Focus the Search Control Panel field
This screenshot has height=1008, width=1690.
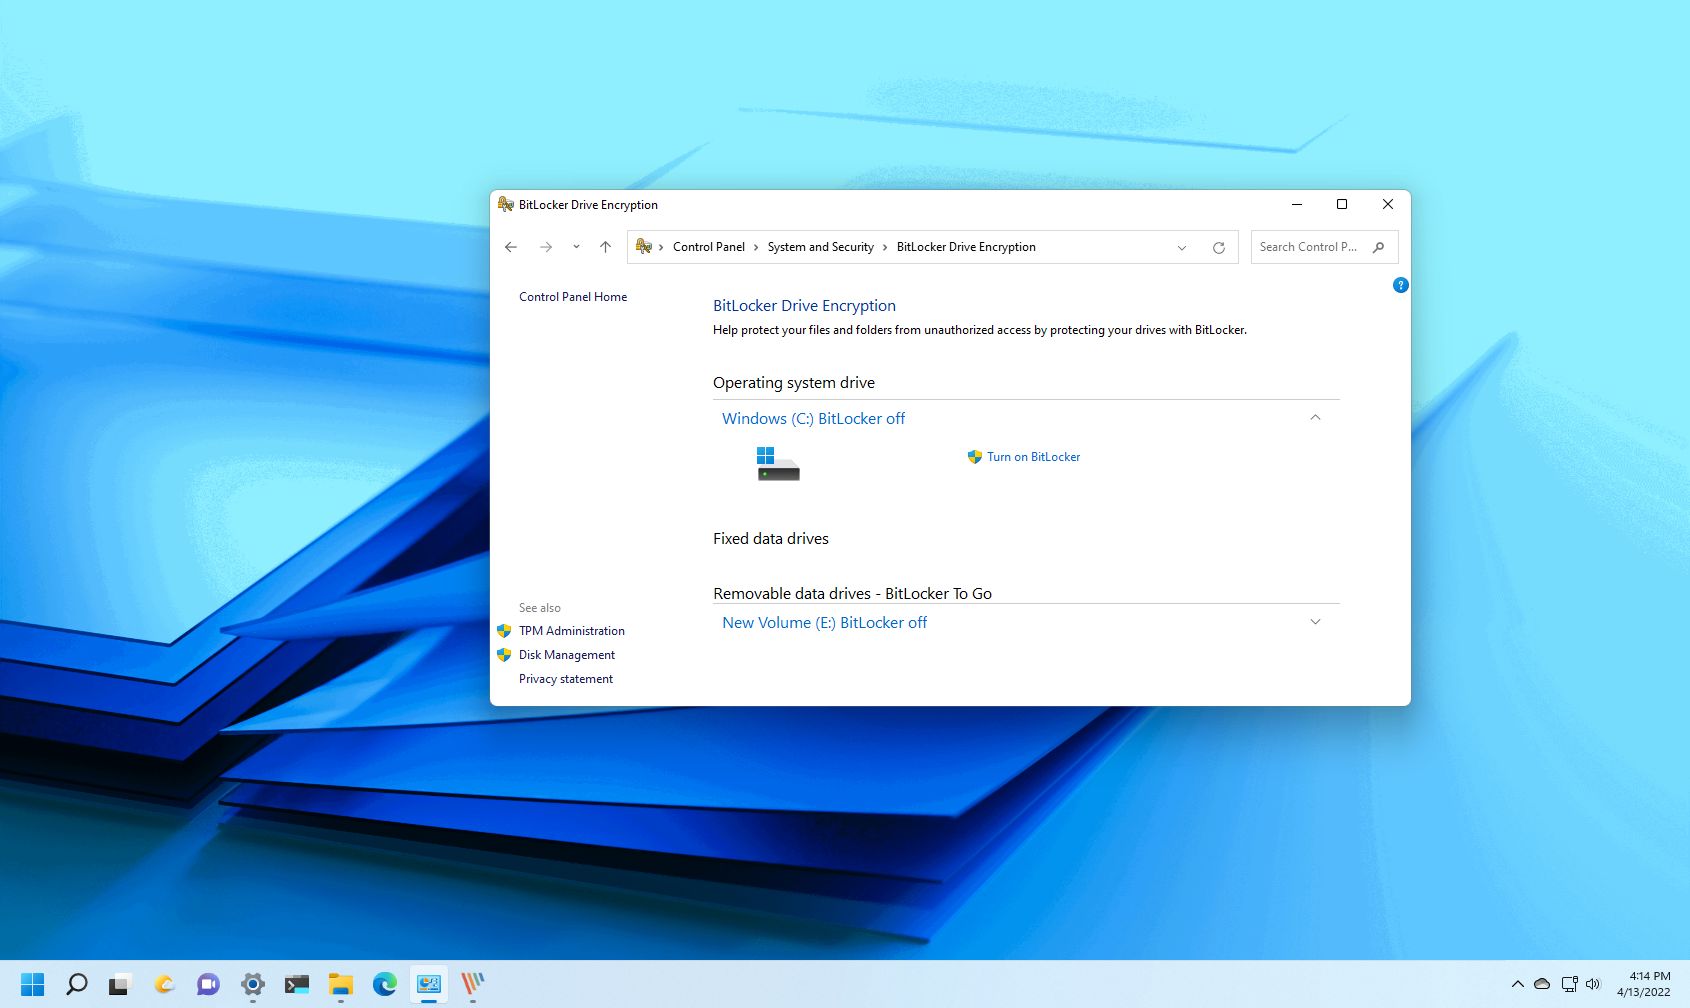1325,247
